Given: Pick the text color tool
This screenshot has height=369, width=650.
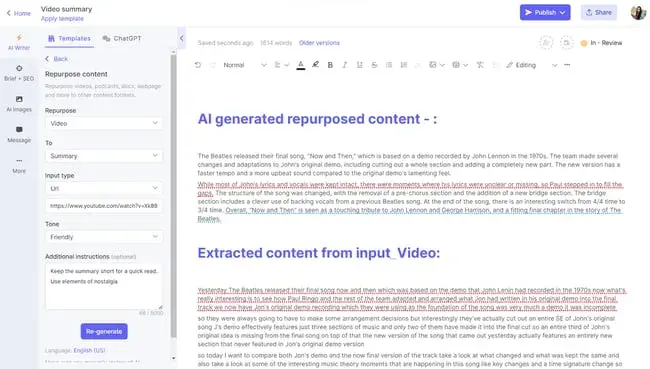Looking at the screenshot, I should point(301,65).
